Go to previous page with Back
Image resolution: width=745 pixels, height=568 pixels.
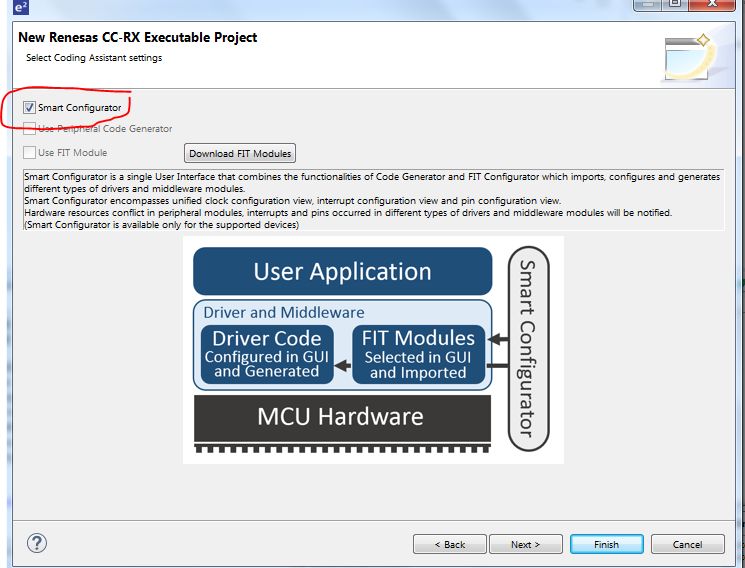449,544
